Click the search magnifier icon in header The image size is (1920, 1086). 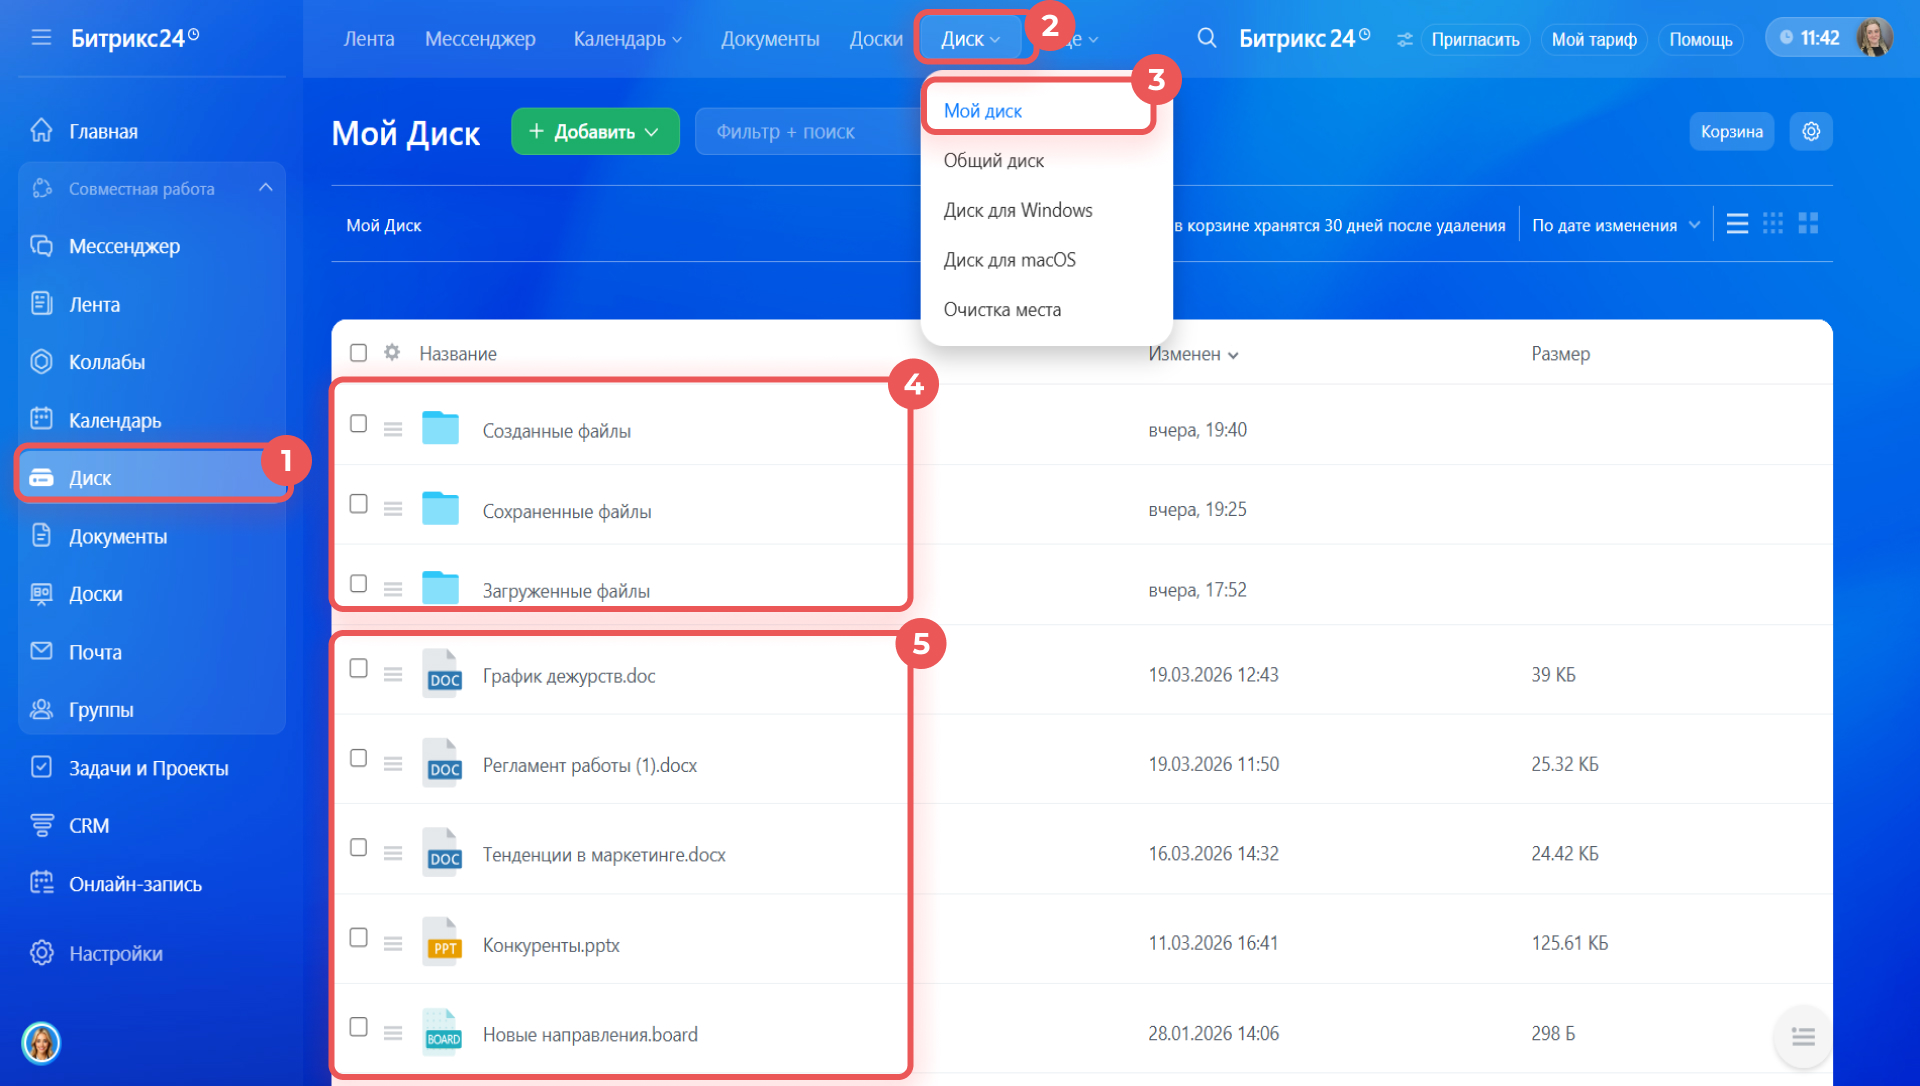pos(1206,38)
